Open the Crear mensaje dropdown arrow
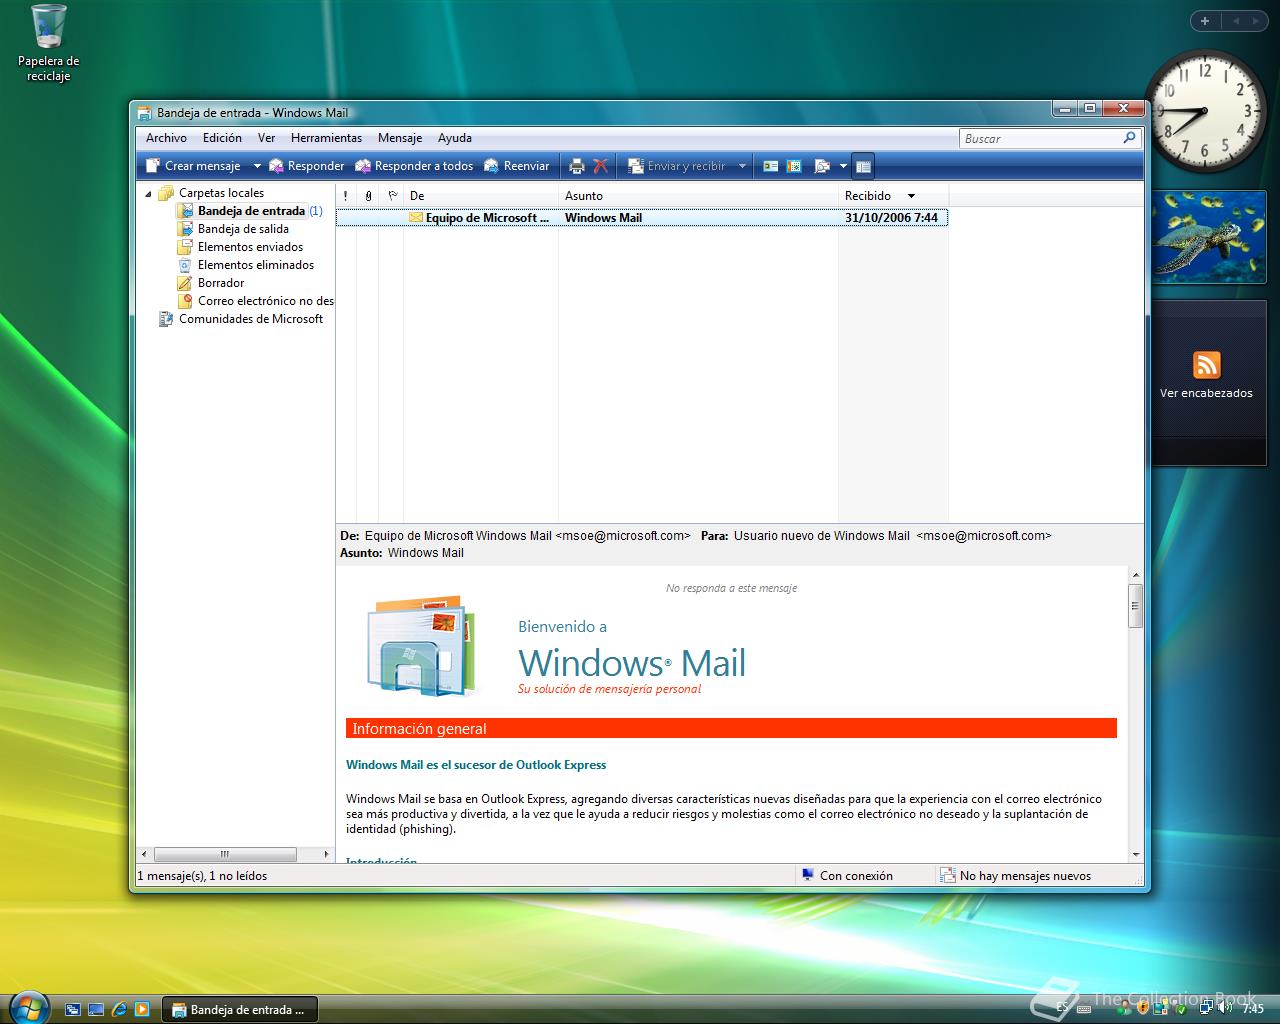This screenshot has width=1280, height=1024. [x=257, y=165]
